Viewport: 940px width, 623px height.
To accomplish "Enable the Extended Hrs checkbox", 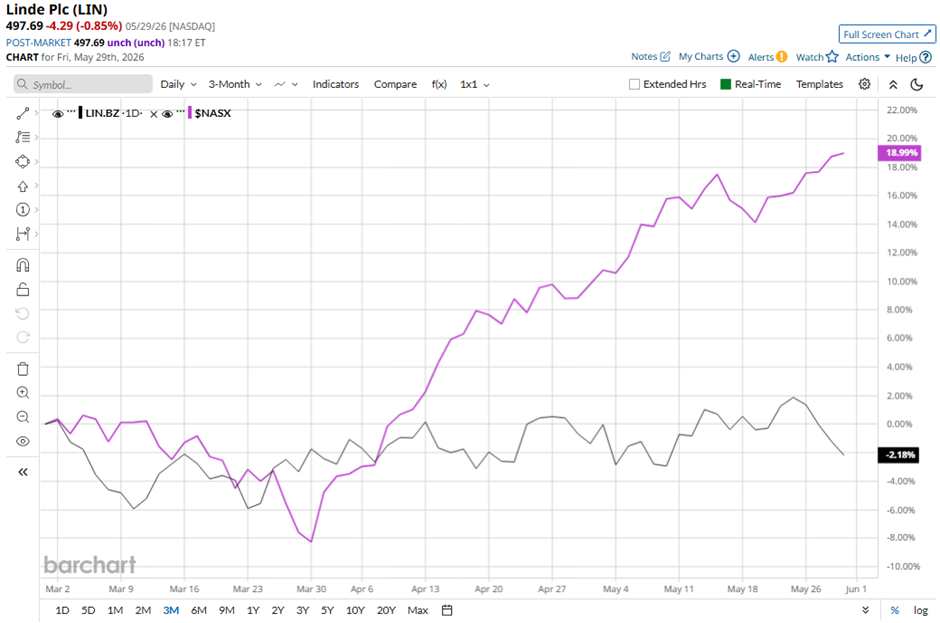I will [634, 85].
